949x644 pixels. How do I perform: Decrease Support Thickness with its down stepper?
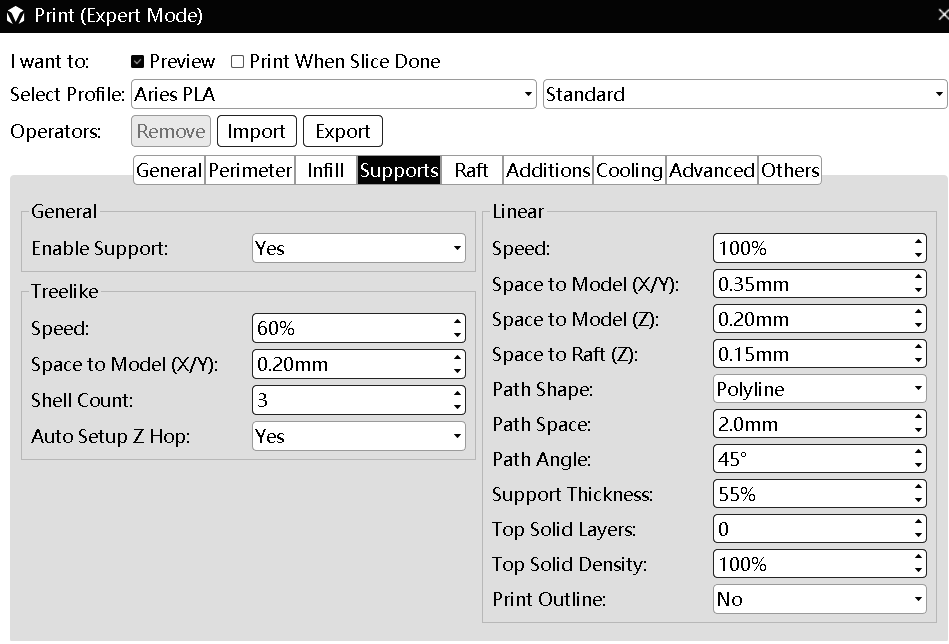coord(919,499)
